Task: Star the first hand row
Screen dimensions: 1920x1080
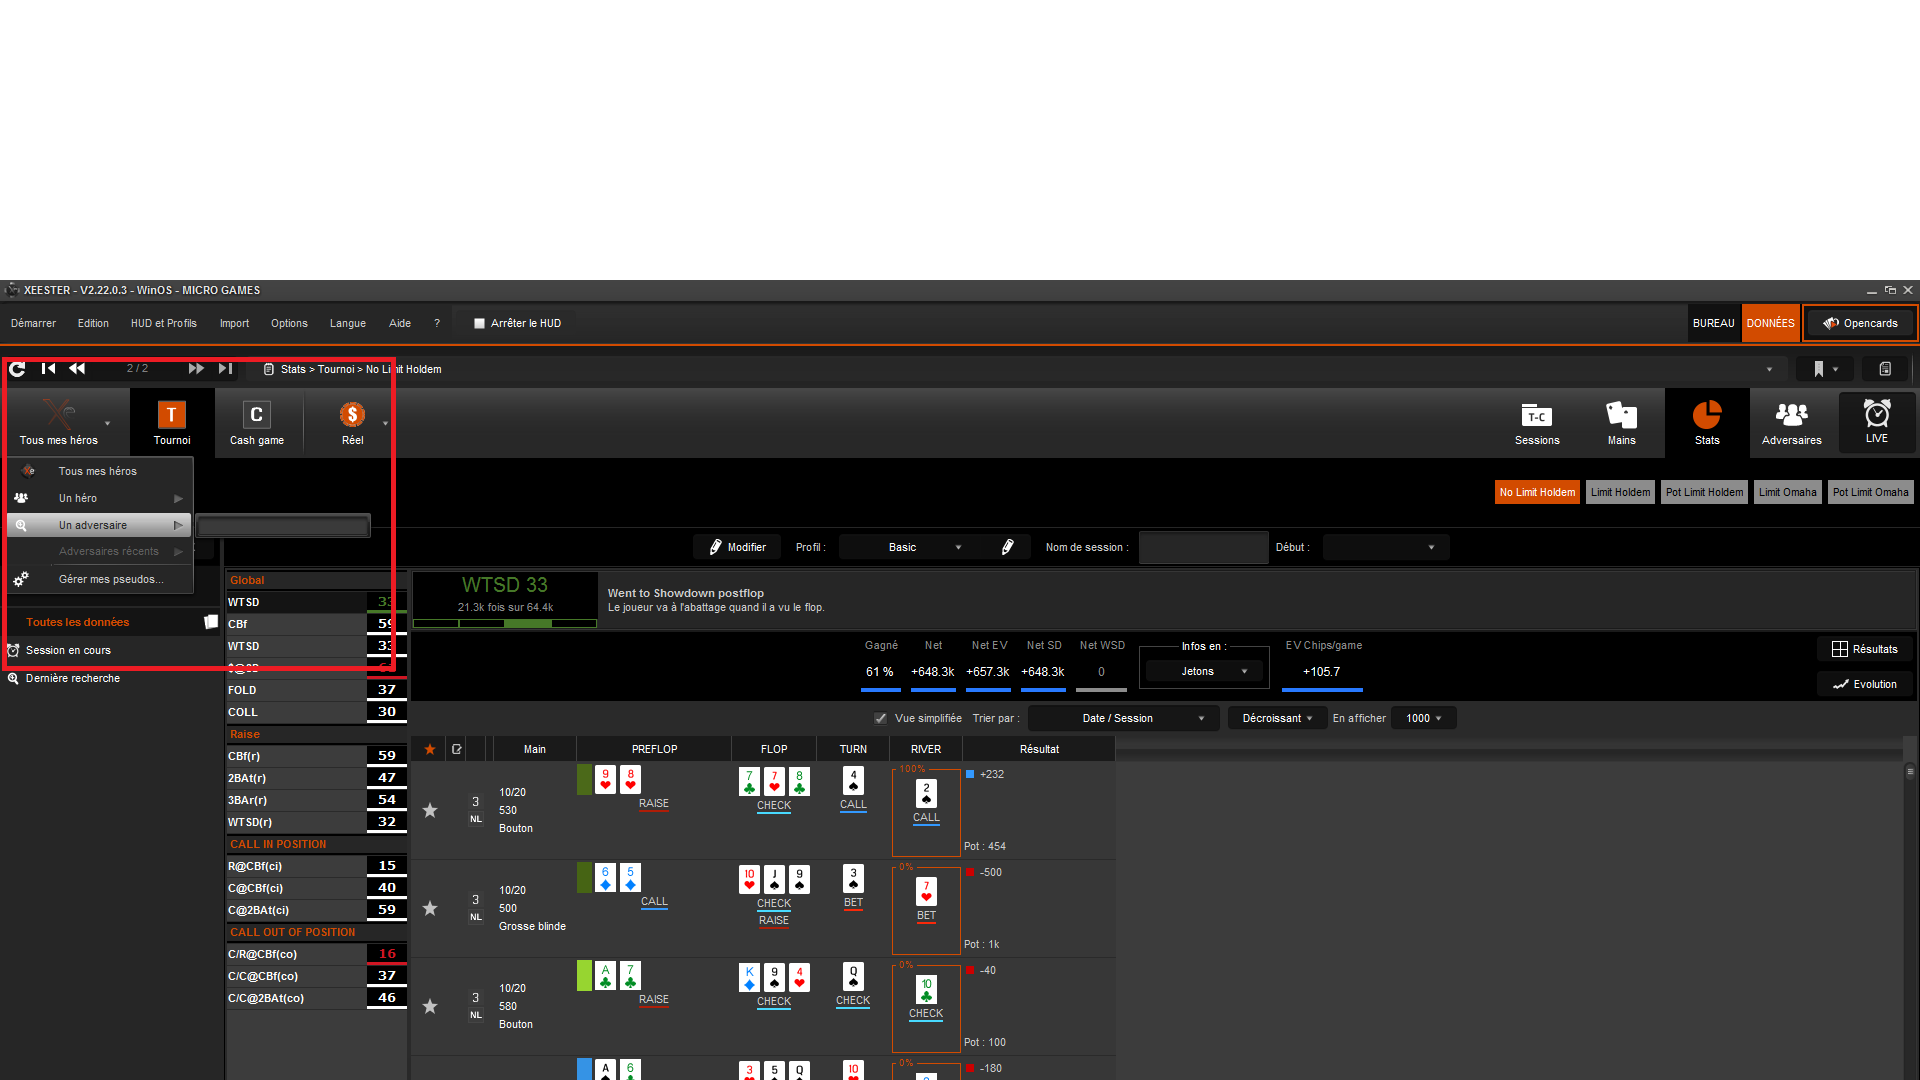Action: click(430, 810)
